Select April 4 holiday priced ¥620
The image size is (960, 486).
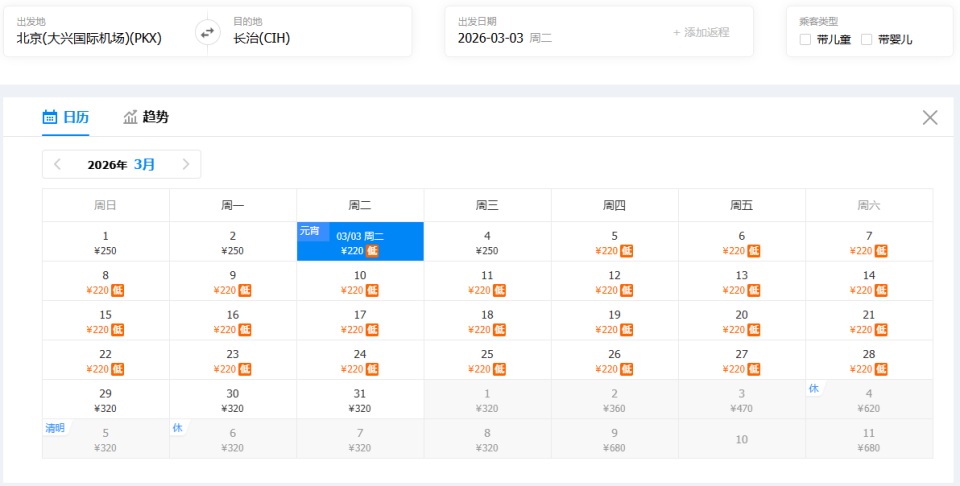(869, 400)
